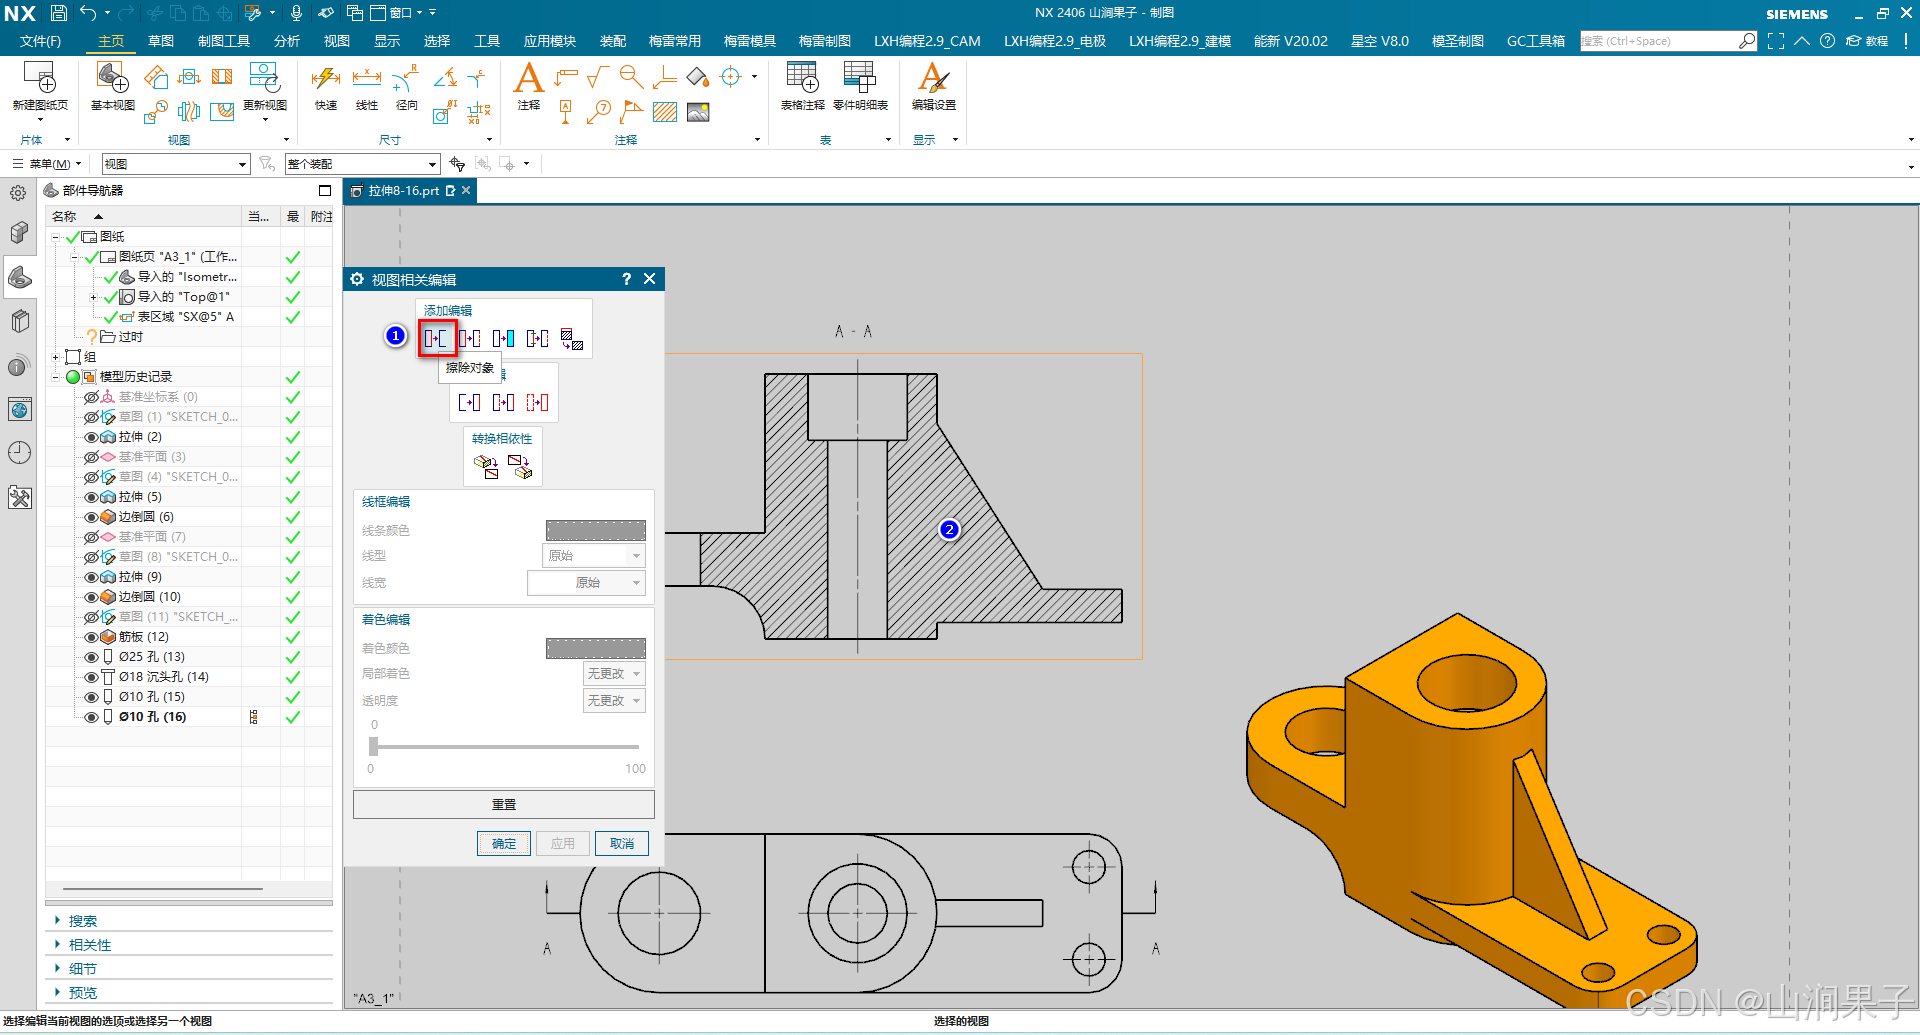Click the Delete Selected Edits icon

[504, 402]
